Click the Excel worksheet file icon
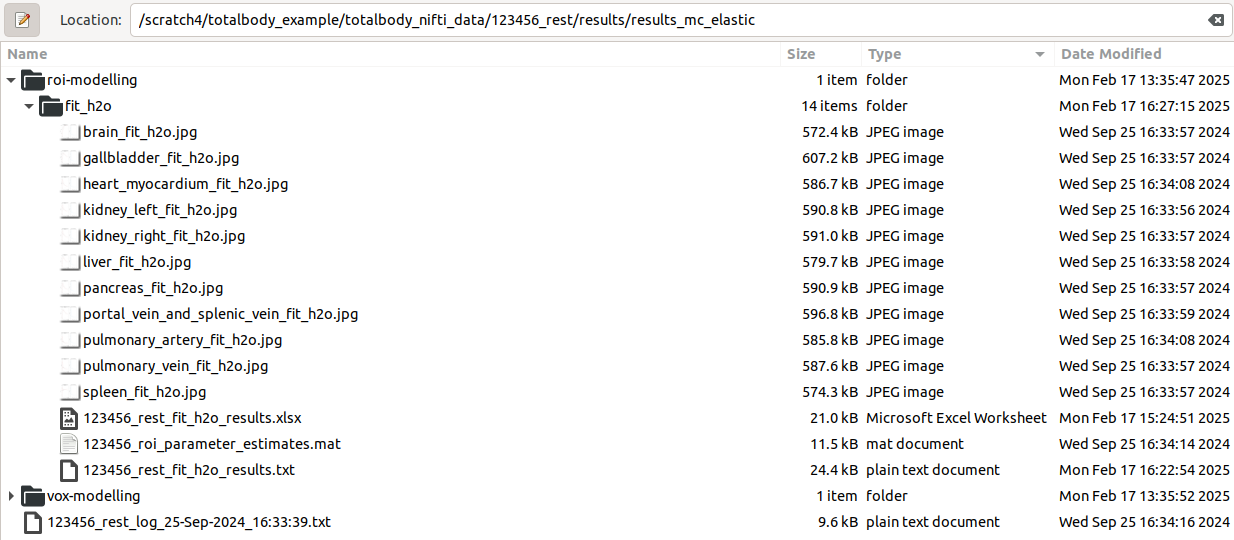This screenshot has height=540, width=1234. click(69, 418)
